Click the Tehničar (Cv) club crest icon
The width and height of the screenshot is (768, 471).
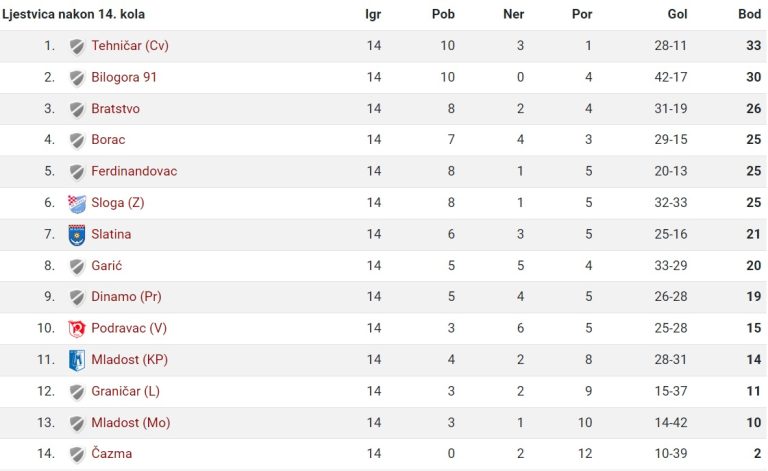77,47
